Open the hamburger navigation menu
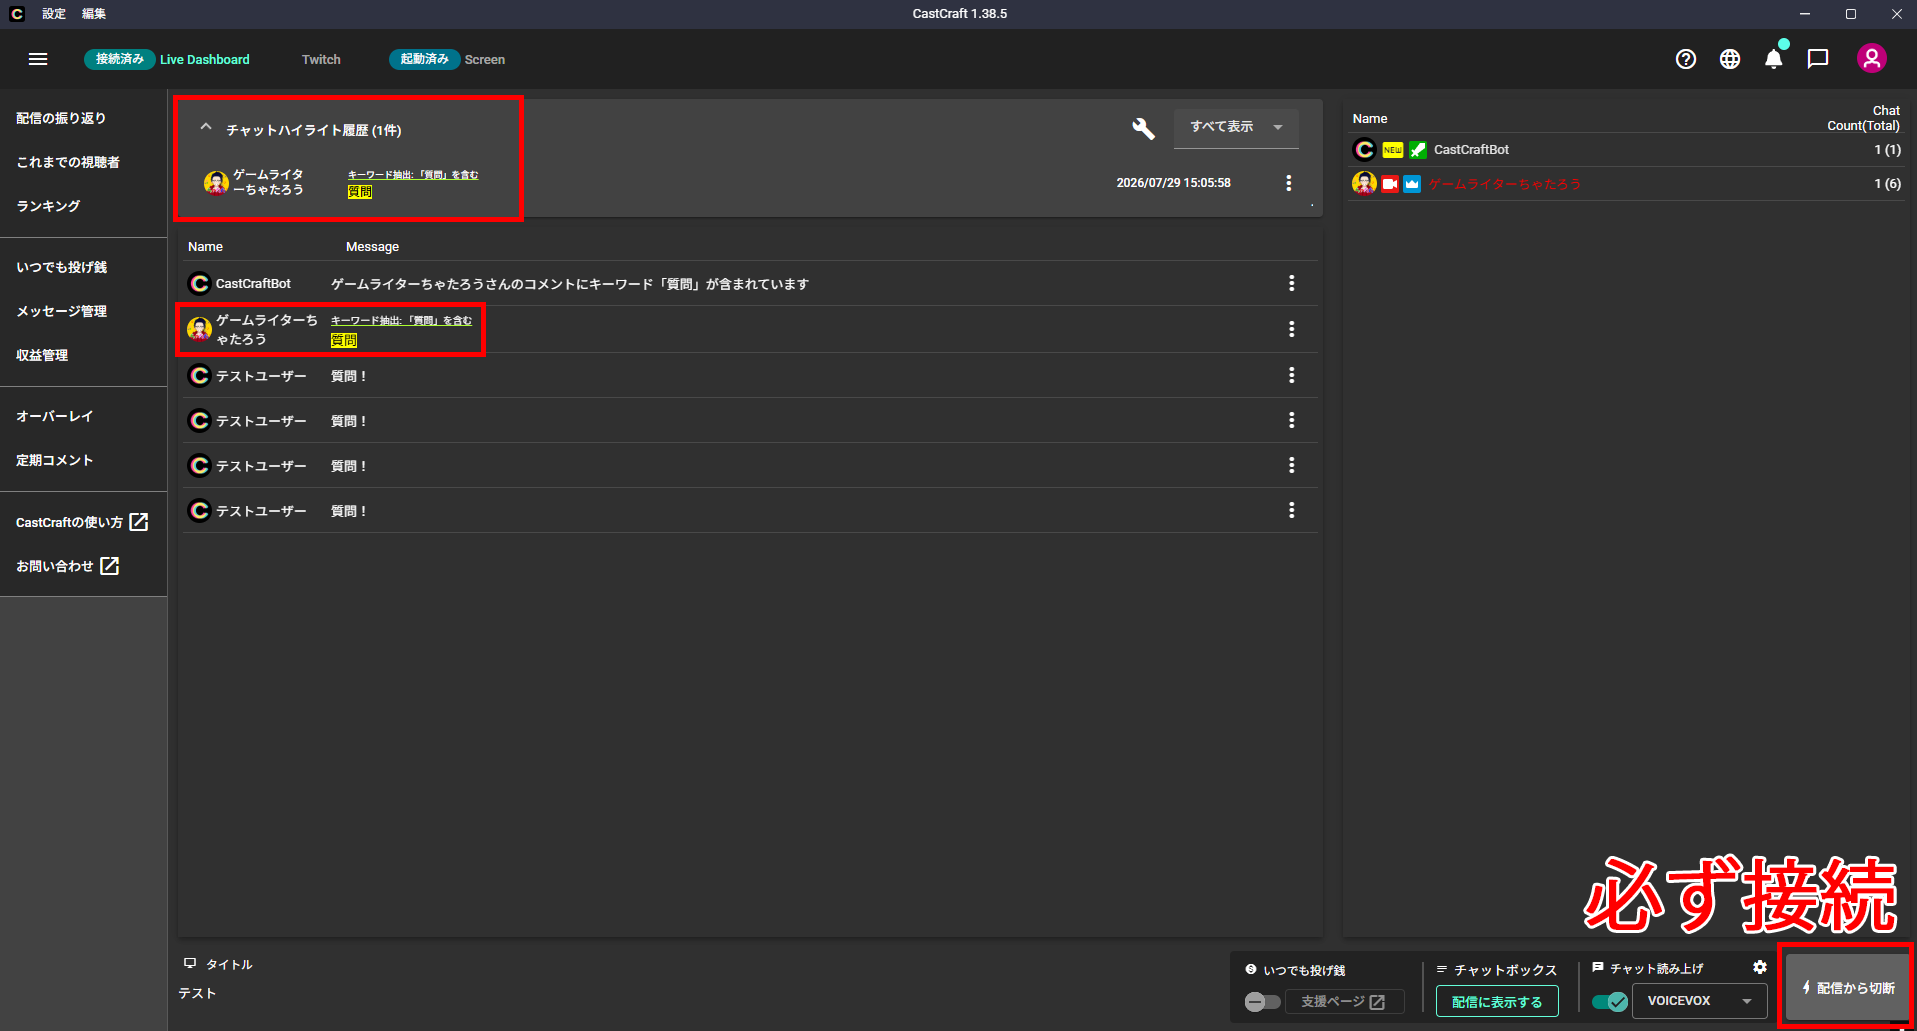 [x=38, y=59]
